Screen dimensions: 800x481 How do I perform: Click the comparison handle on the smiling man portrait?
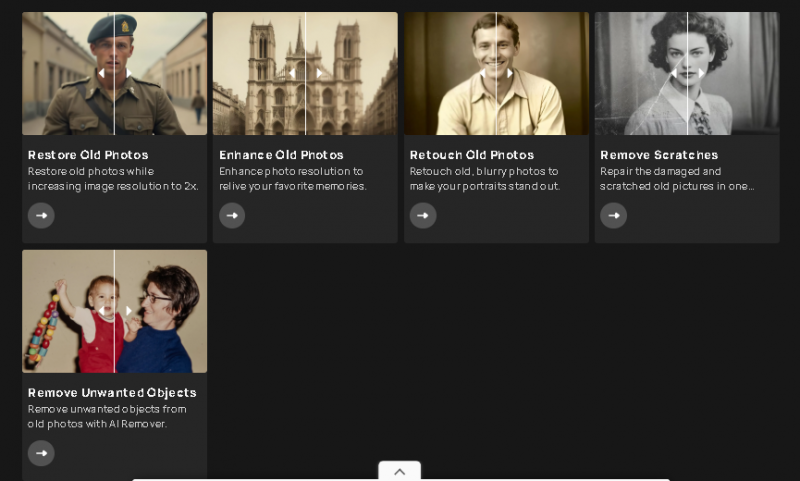coord(496,73)
